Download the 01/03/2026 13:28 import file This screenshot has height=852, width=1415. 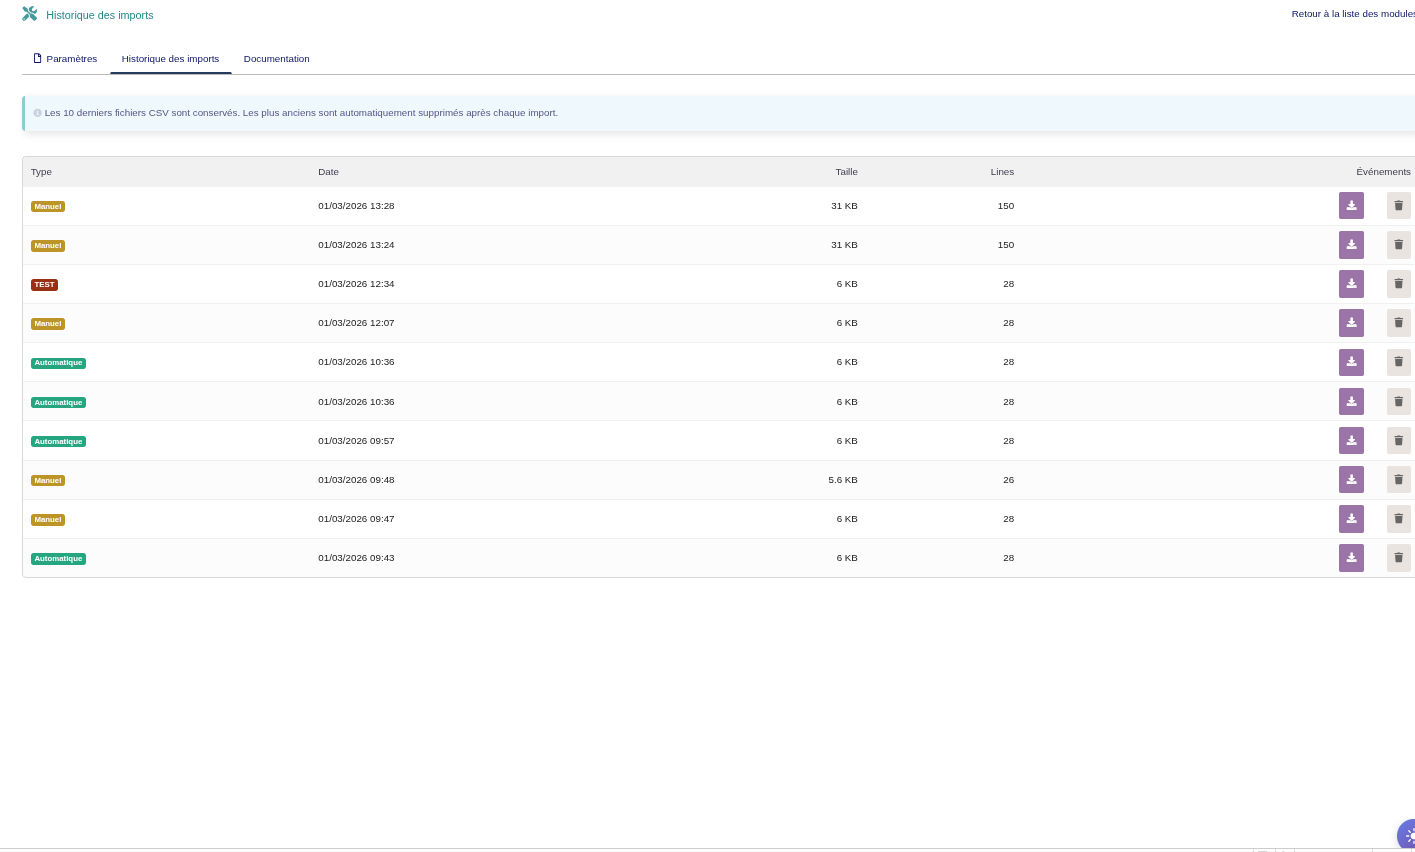[x=1351, y=206]
